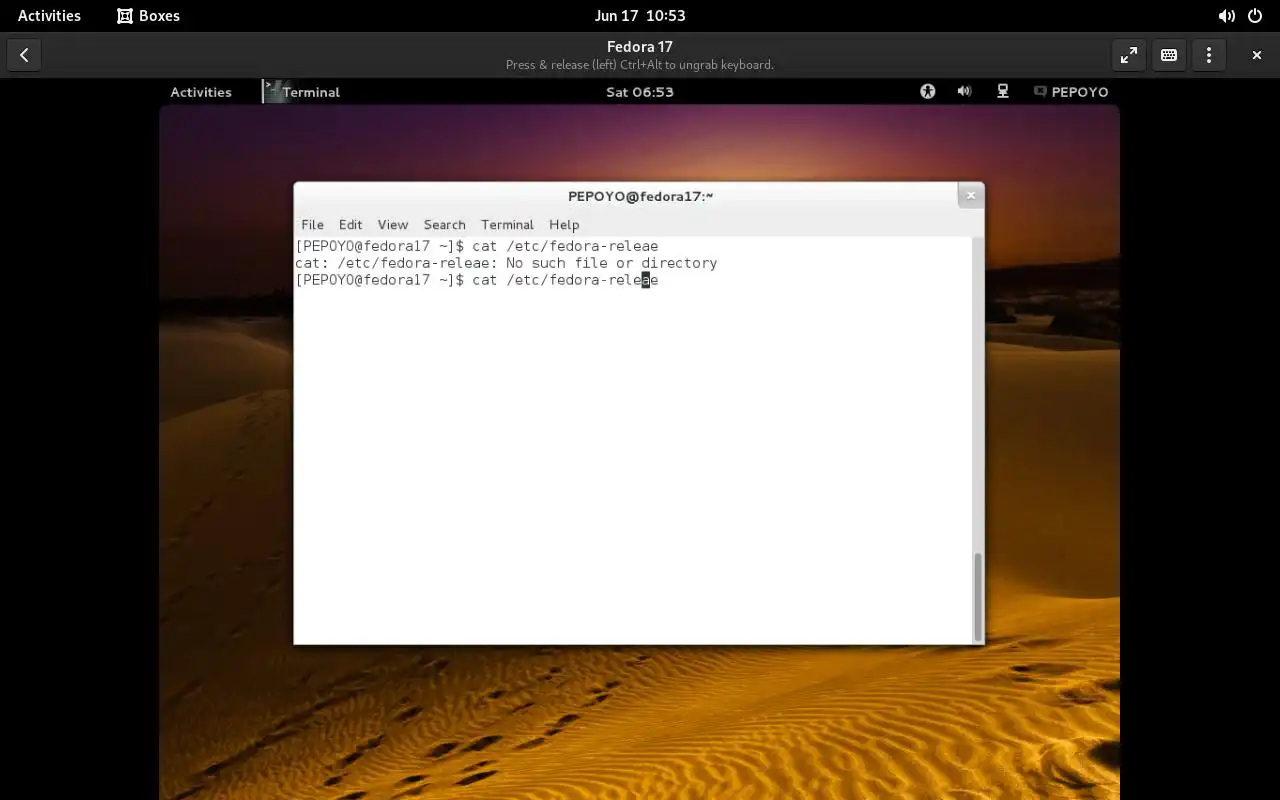The width and height of the screenshot is (1280, 800).
Task: Click the guest volume icon
Action: 964,91
